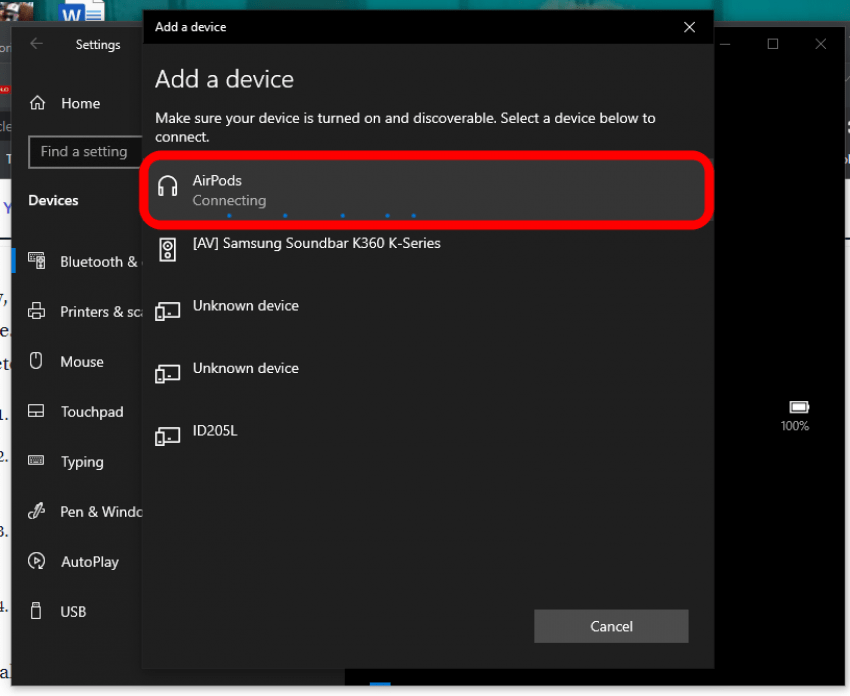Screen dimensions: 850x696
Task: Select AirPods in the device list
Action: [x=427, y=190]
